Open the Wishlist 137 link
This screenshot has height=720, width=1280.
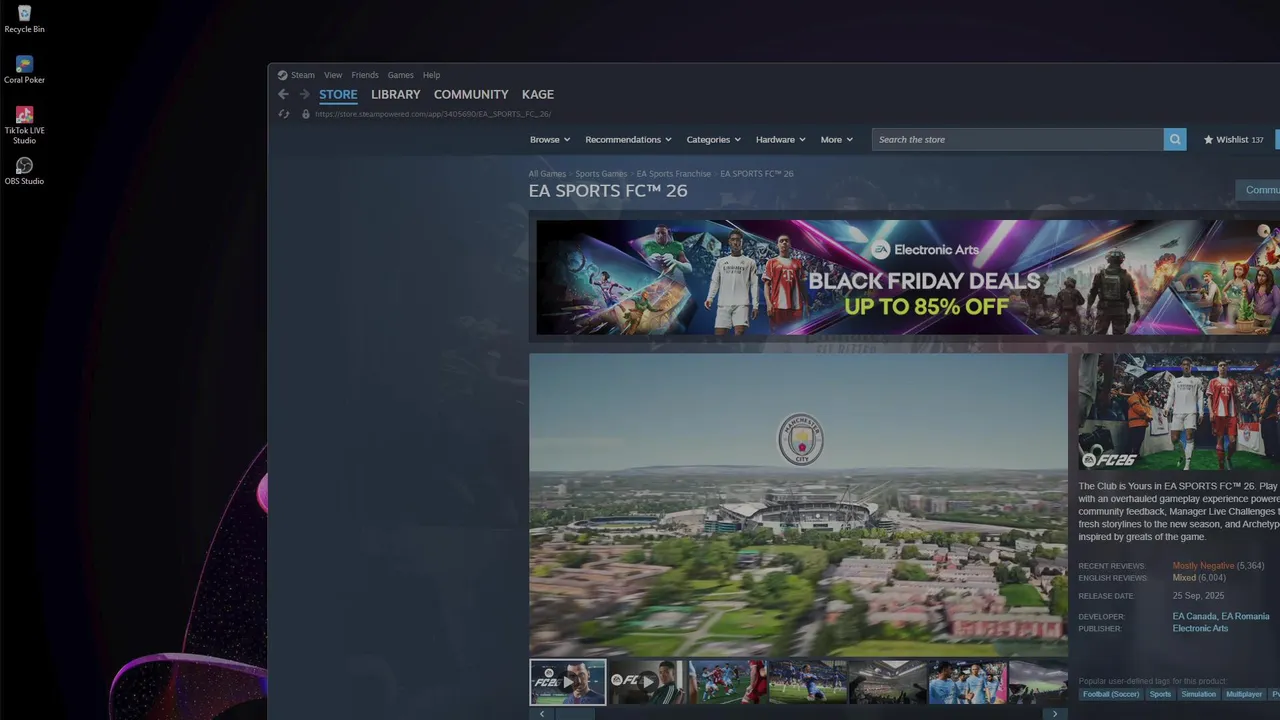click(1234, 140)
